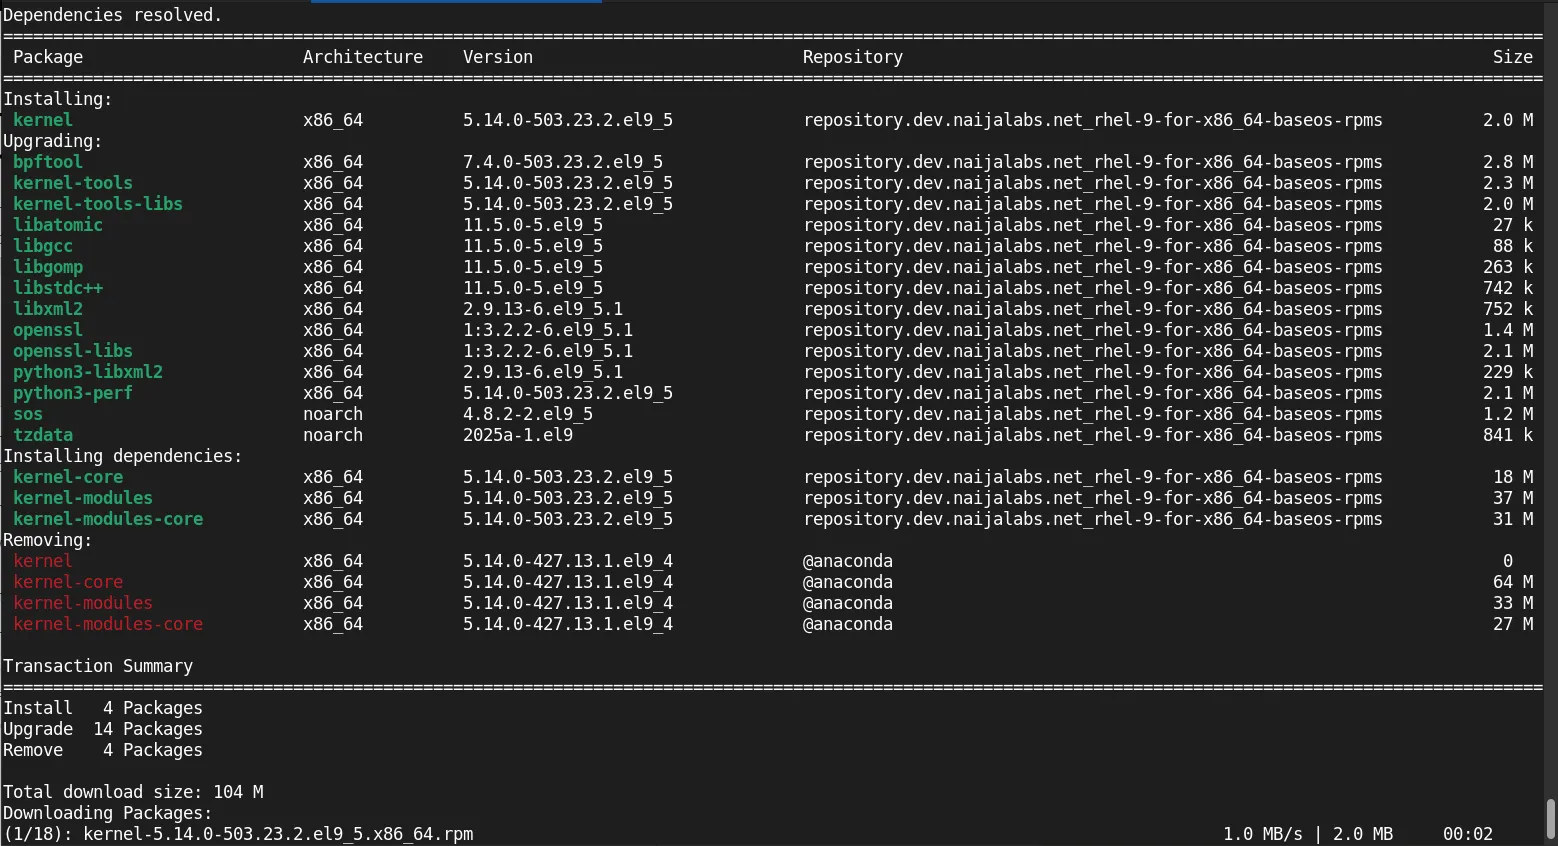The width and height of the screenshot is (1558, 846).
Task: Select the 'openssl-libs' package name
Action: [73, 351]
